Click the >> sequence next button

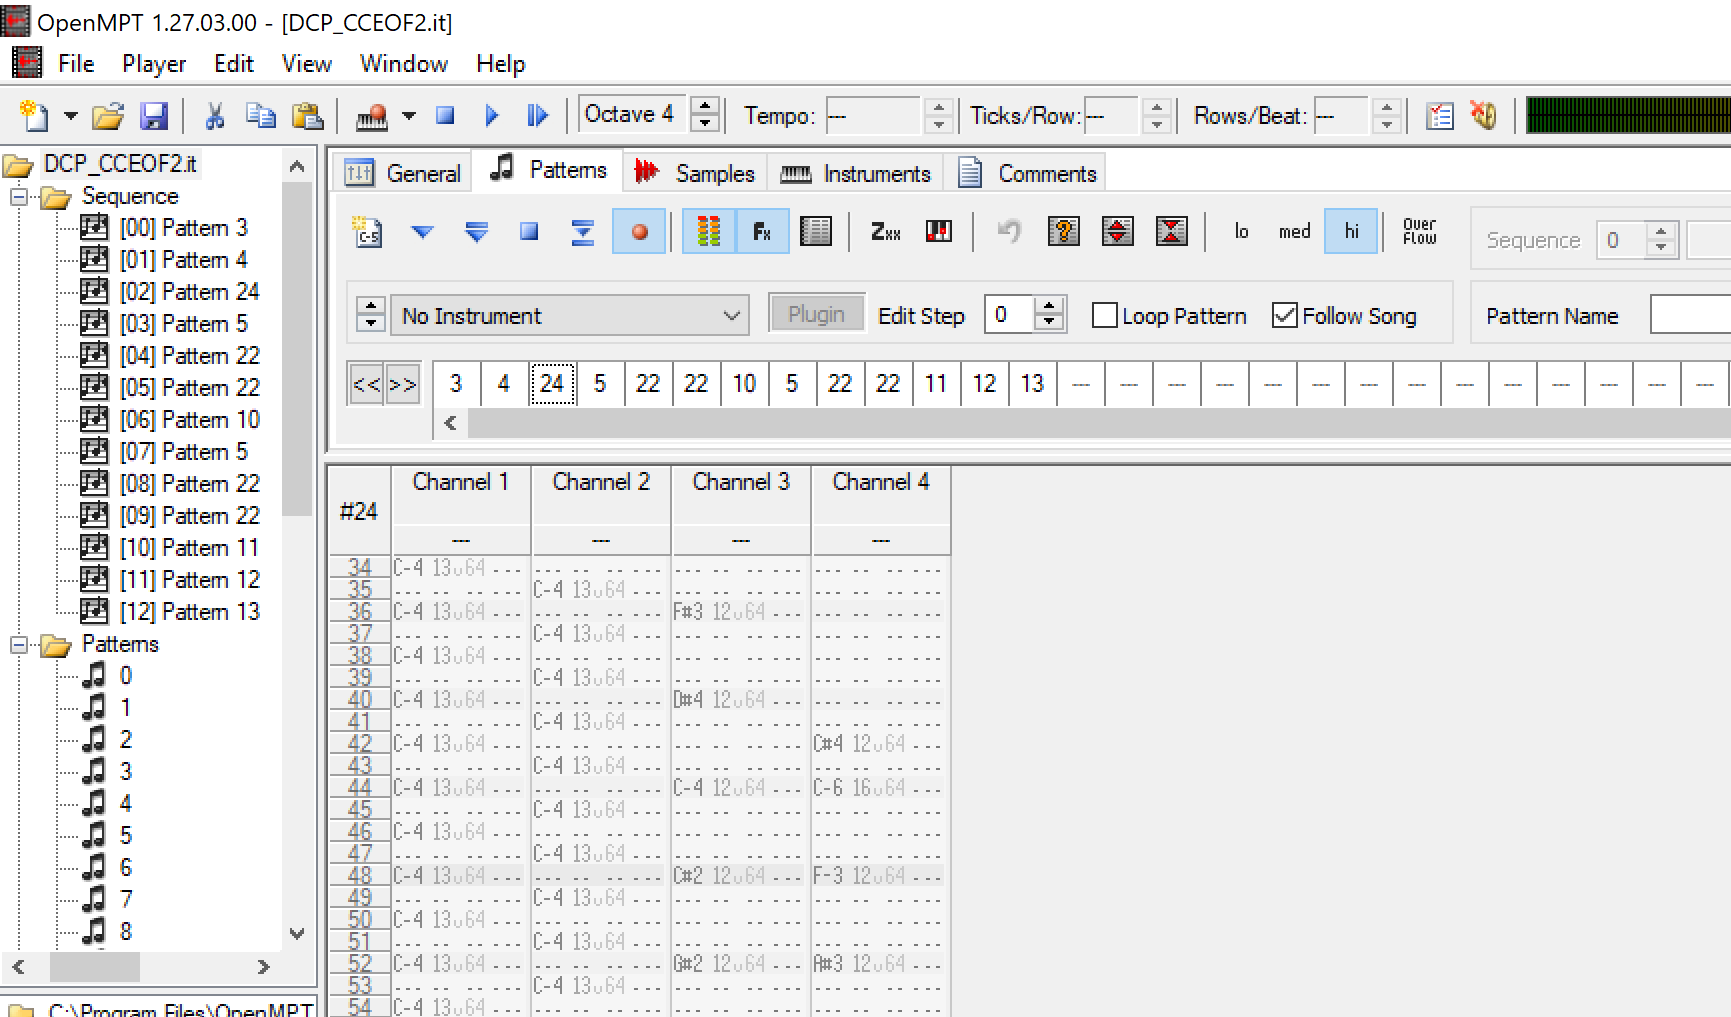coord(402,385)
